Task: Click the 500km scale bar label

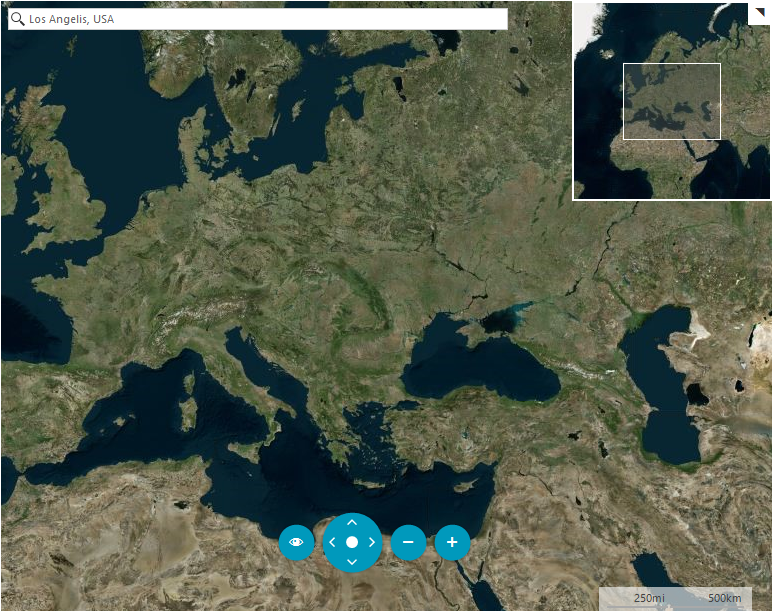Action: (725, 598)
